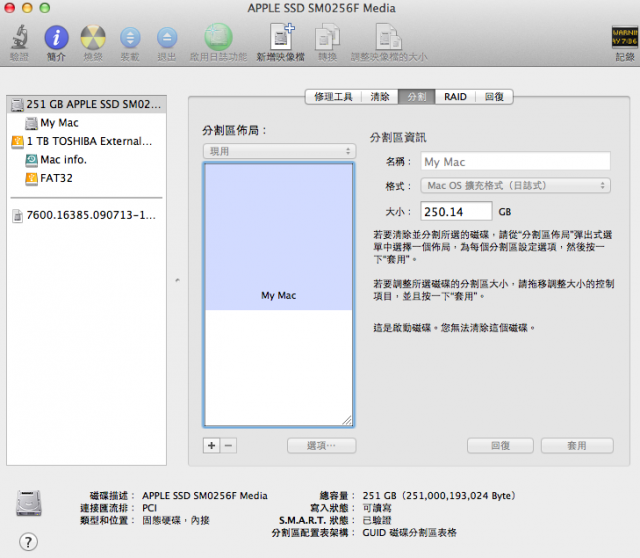Click the window title APPLE SSD SM0256F Media
Screen dimensions: 640x558
tap(322, 8)
